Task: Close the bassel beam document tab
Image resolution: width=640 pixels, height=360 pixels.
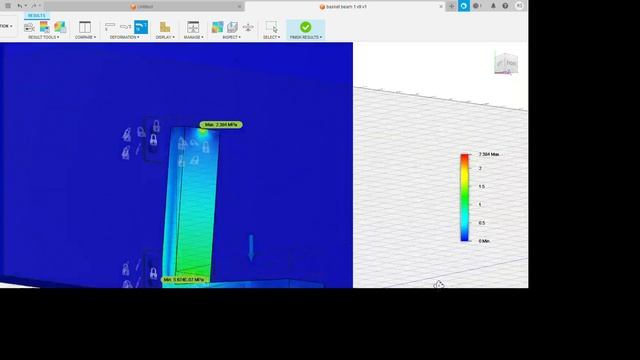Action: pyautogui.click(x=441, y=7)
